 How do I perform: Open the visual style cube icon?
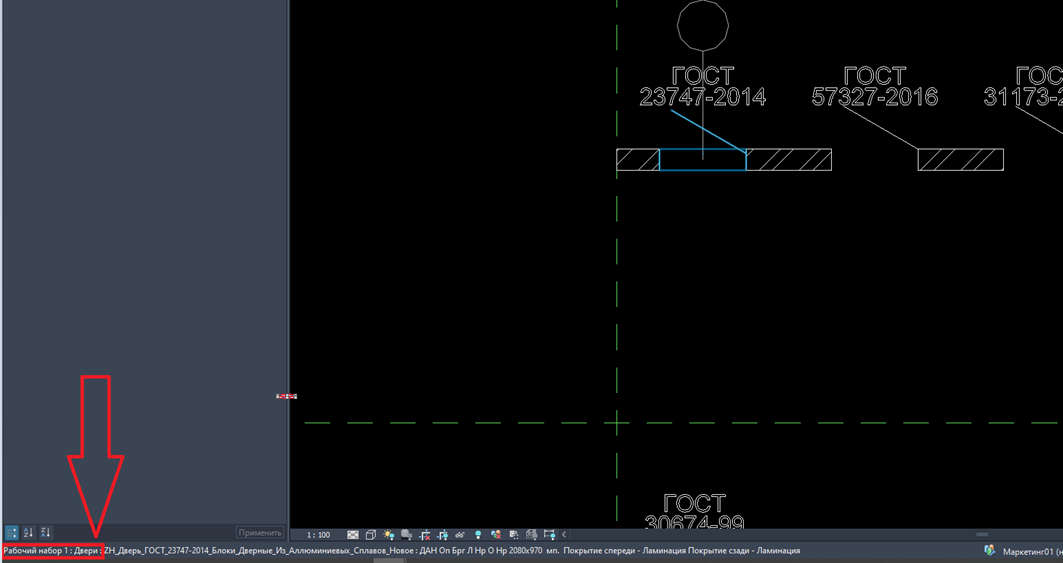371,535
